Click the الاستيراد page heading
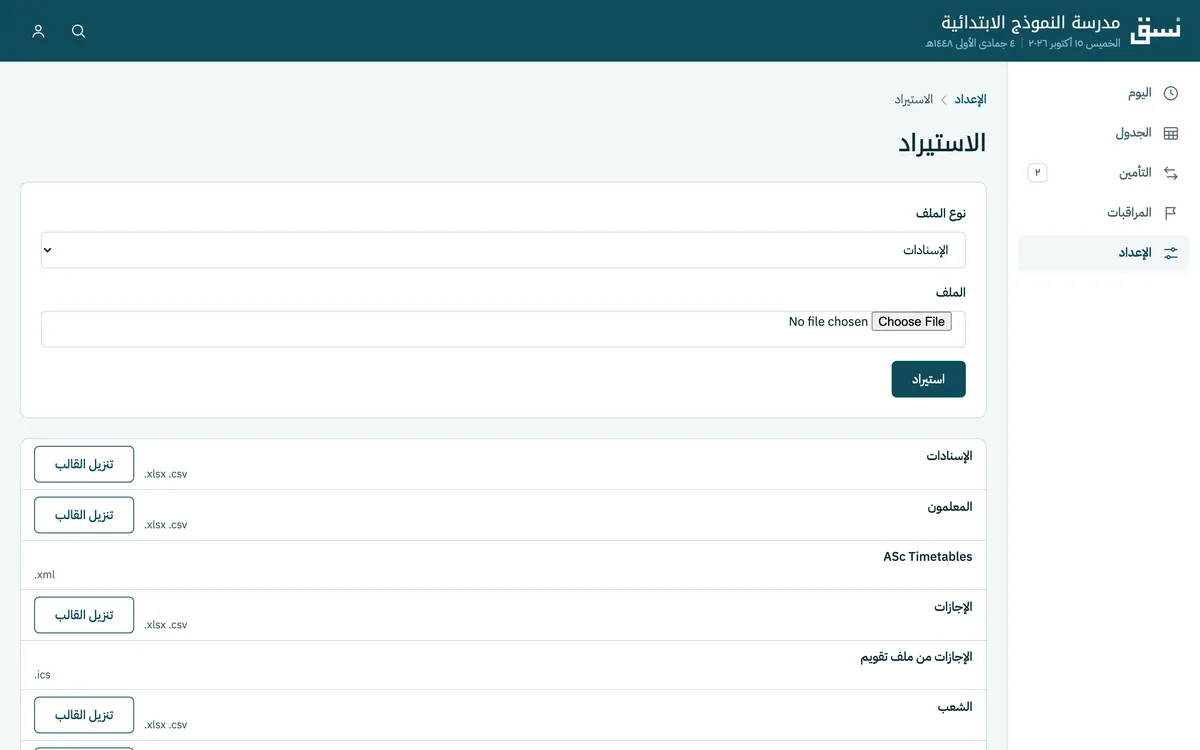 click(x=942, y=143)
